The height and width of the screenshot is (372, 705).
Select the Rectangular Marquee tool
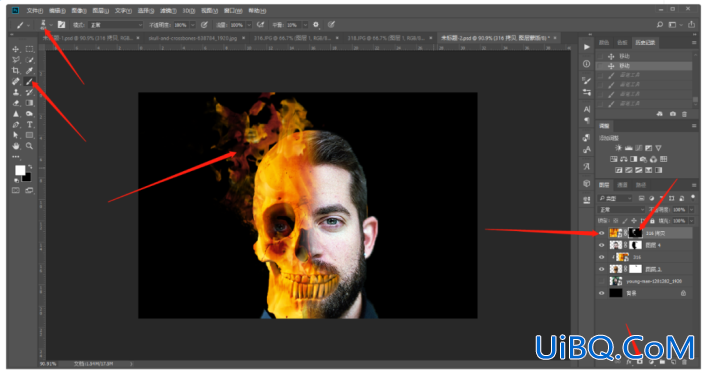[x=30, y=49]
